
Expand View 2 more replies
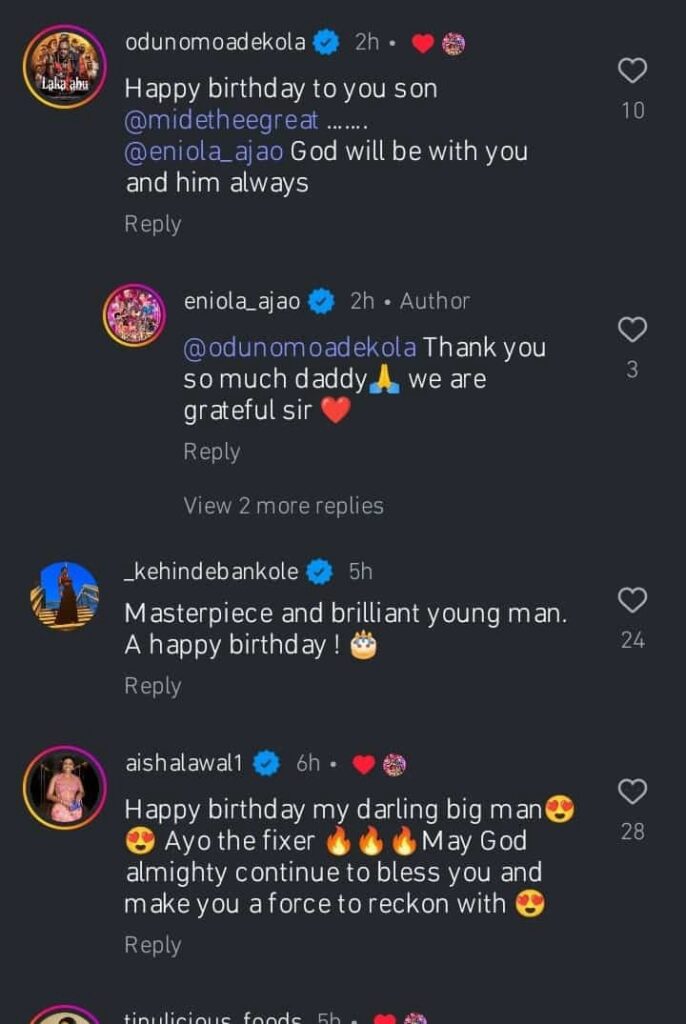(283, 505)
